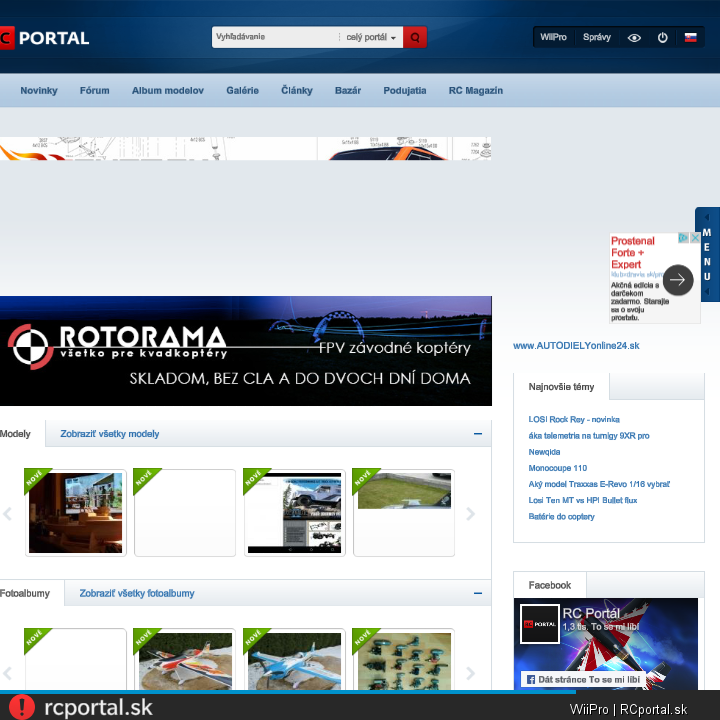Show next fotoalbumy with right arrow
Screen dimensions: 720x720
tap(470, 673)
